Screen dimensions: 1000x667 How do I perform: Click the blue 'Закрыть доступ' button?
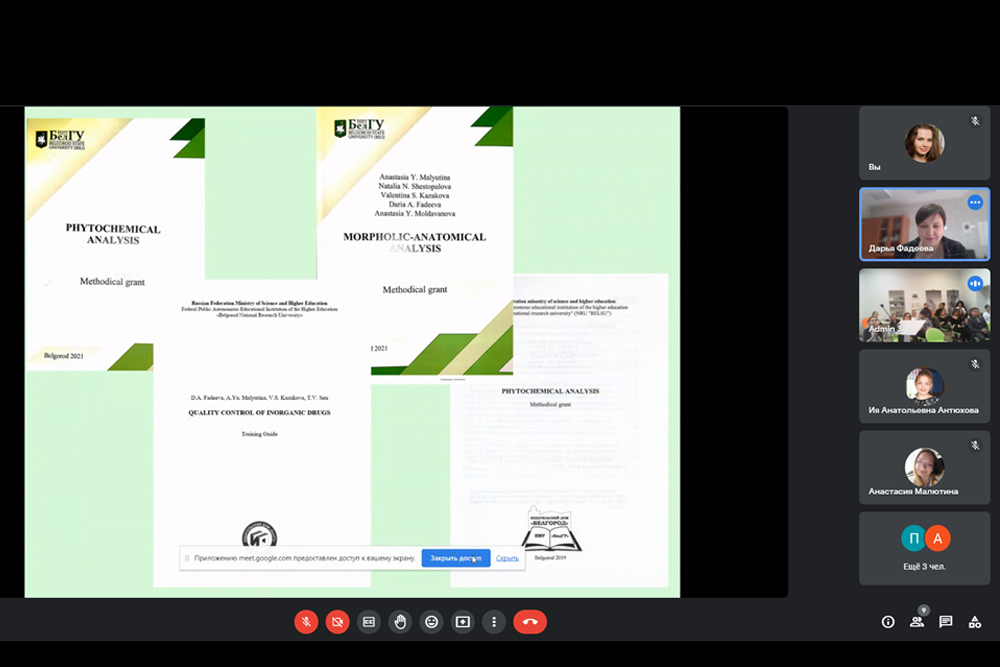pyautogui.click(x=455, y=558)
